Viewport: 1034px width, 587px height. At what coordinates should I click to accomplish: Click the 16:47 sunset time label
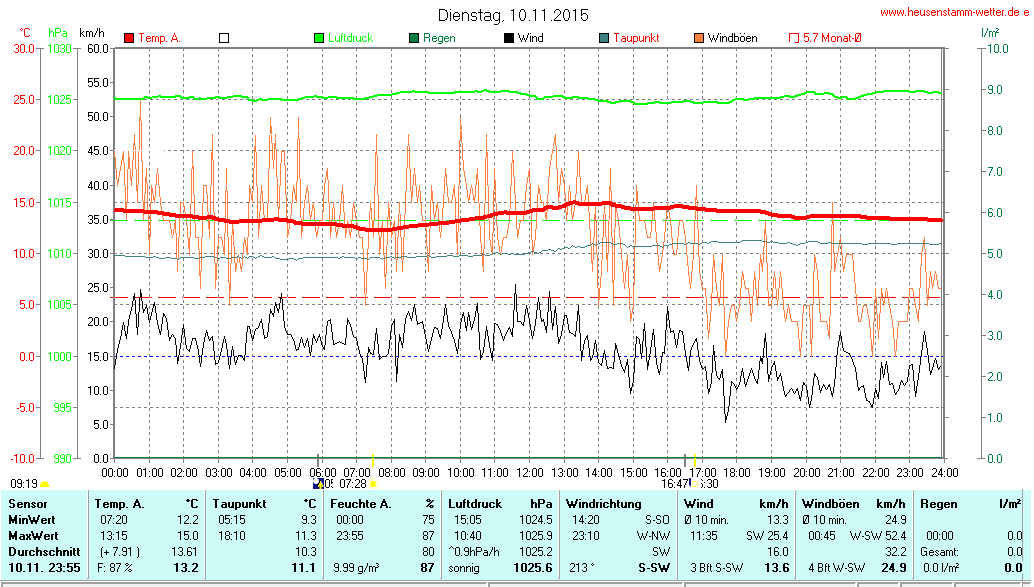pyautogui.click(x=674, y=483)
